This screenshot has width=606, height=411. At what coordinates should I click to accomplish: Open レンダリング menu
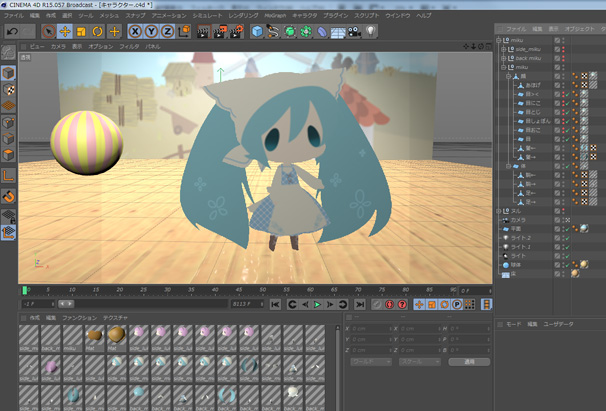coord(243,15)
